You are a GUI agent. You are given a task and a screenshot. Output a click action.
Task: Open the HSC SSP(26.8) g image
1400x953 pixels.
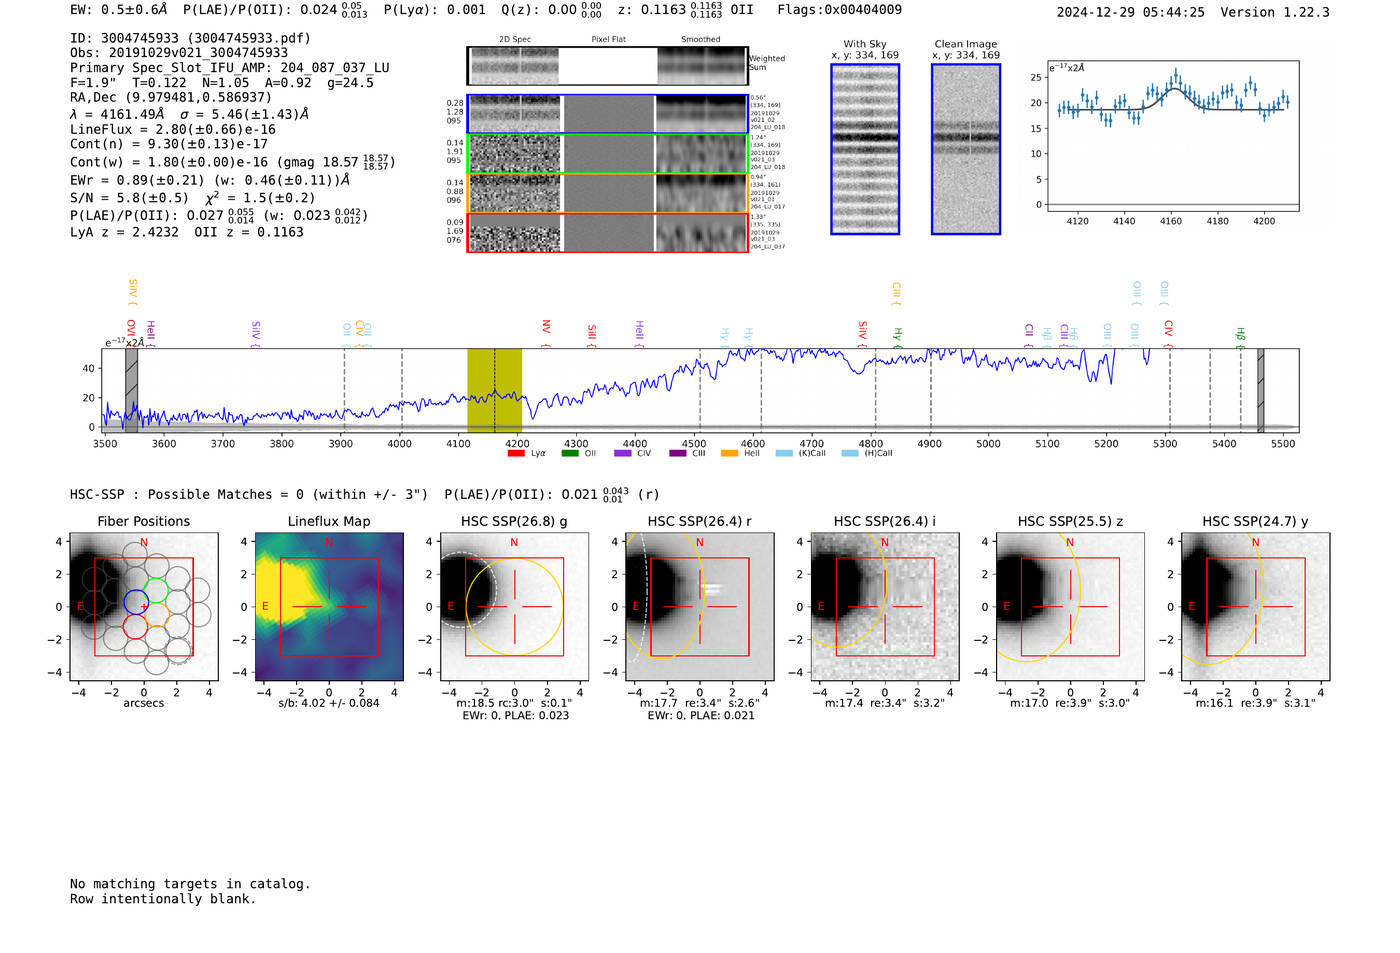pyautogui.click(x=514, y=607)
